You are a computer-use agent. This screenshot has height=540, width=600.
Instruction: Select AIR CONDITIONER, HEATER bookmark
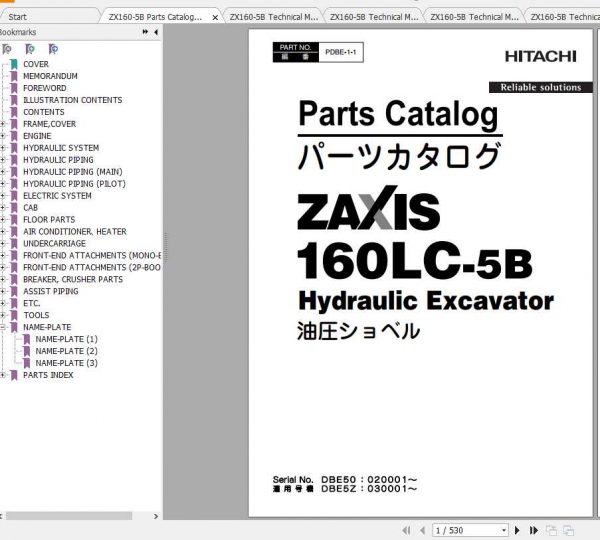click(x=75, y=232)
